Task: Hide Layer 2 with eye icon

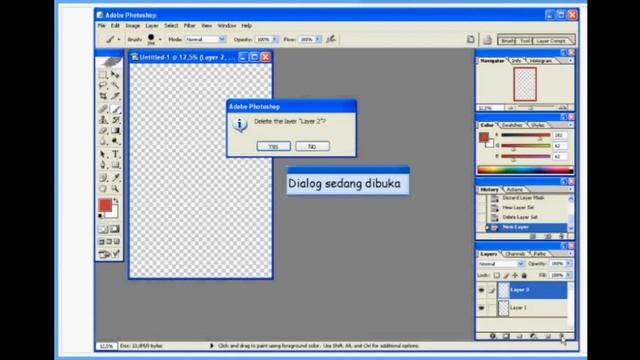Action: (x=481, y=290)
